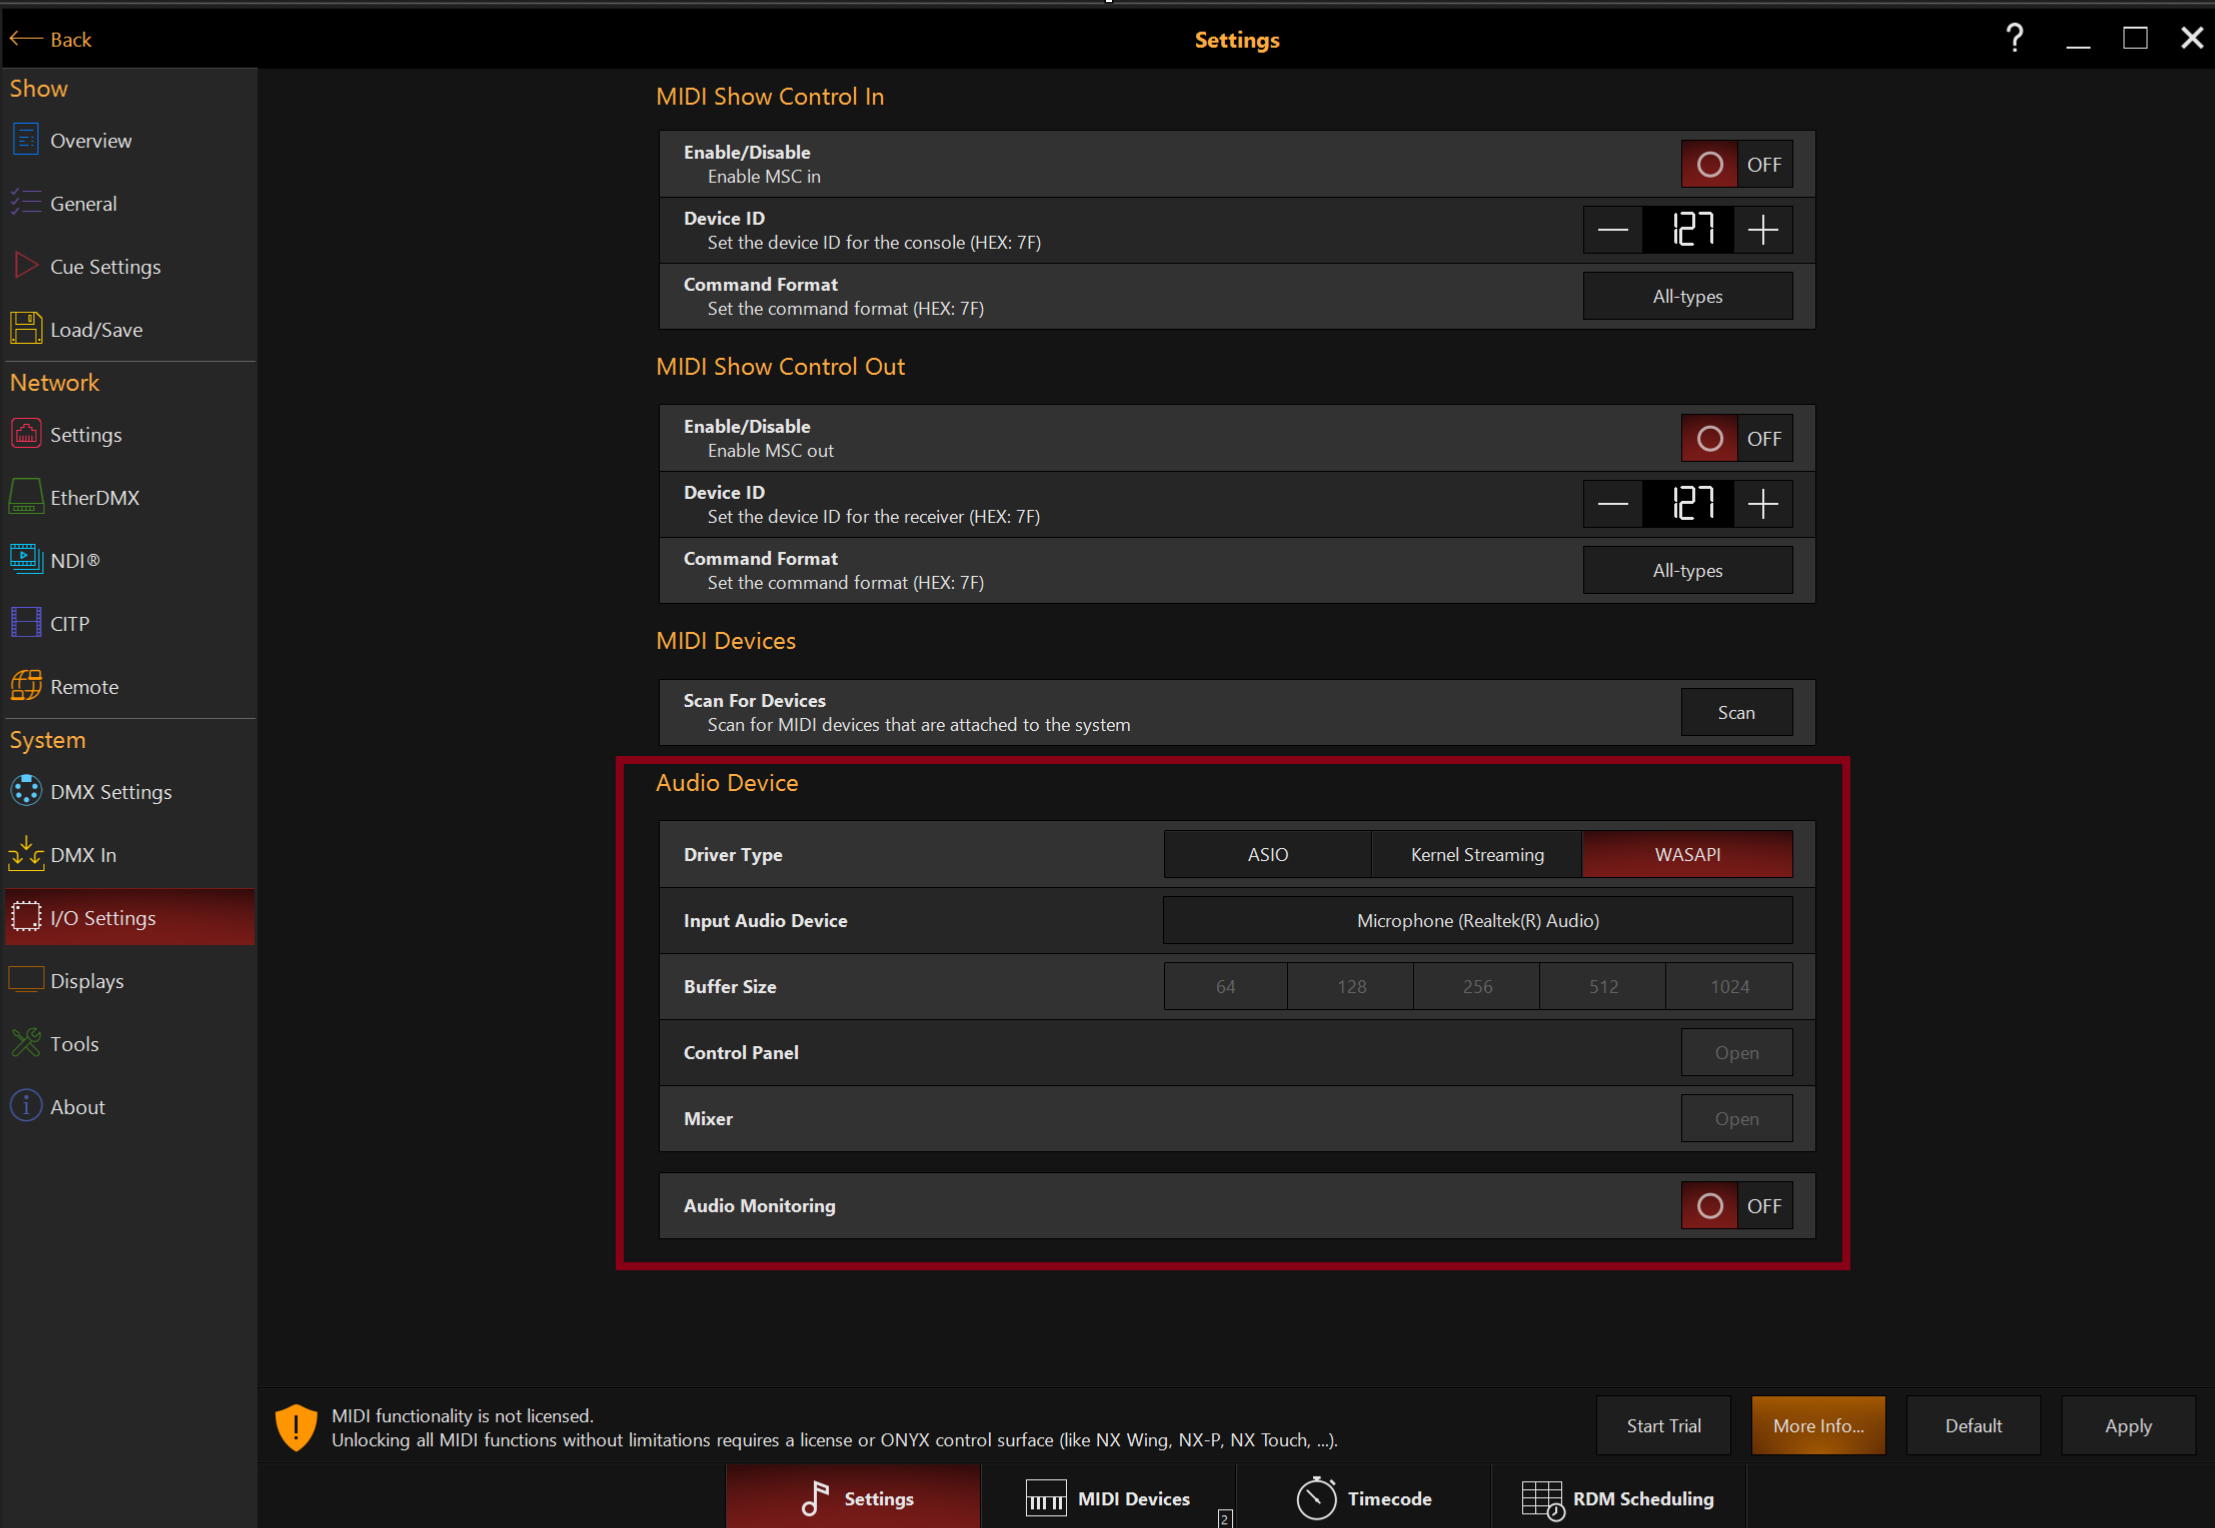The height and width of the screenshot is (1528, 2215).
Task: Select ASIO driver type
Action: pos(1267,854)
